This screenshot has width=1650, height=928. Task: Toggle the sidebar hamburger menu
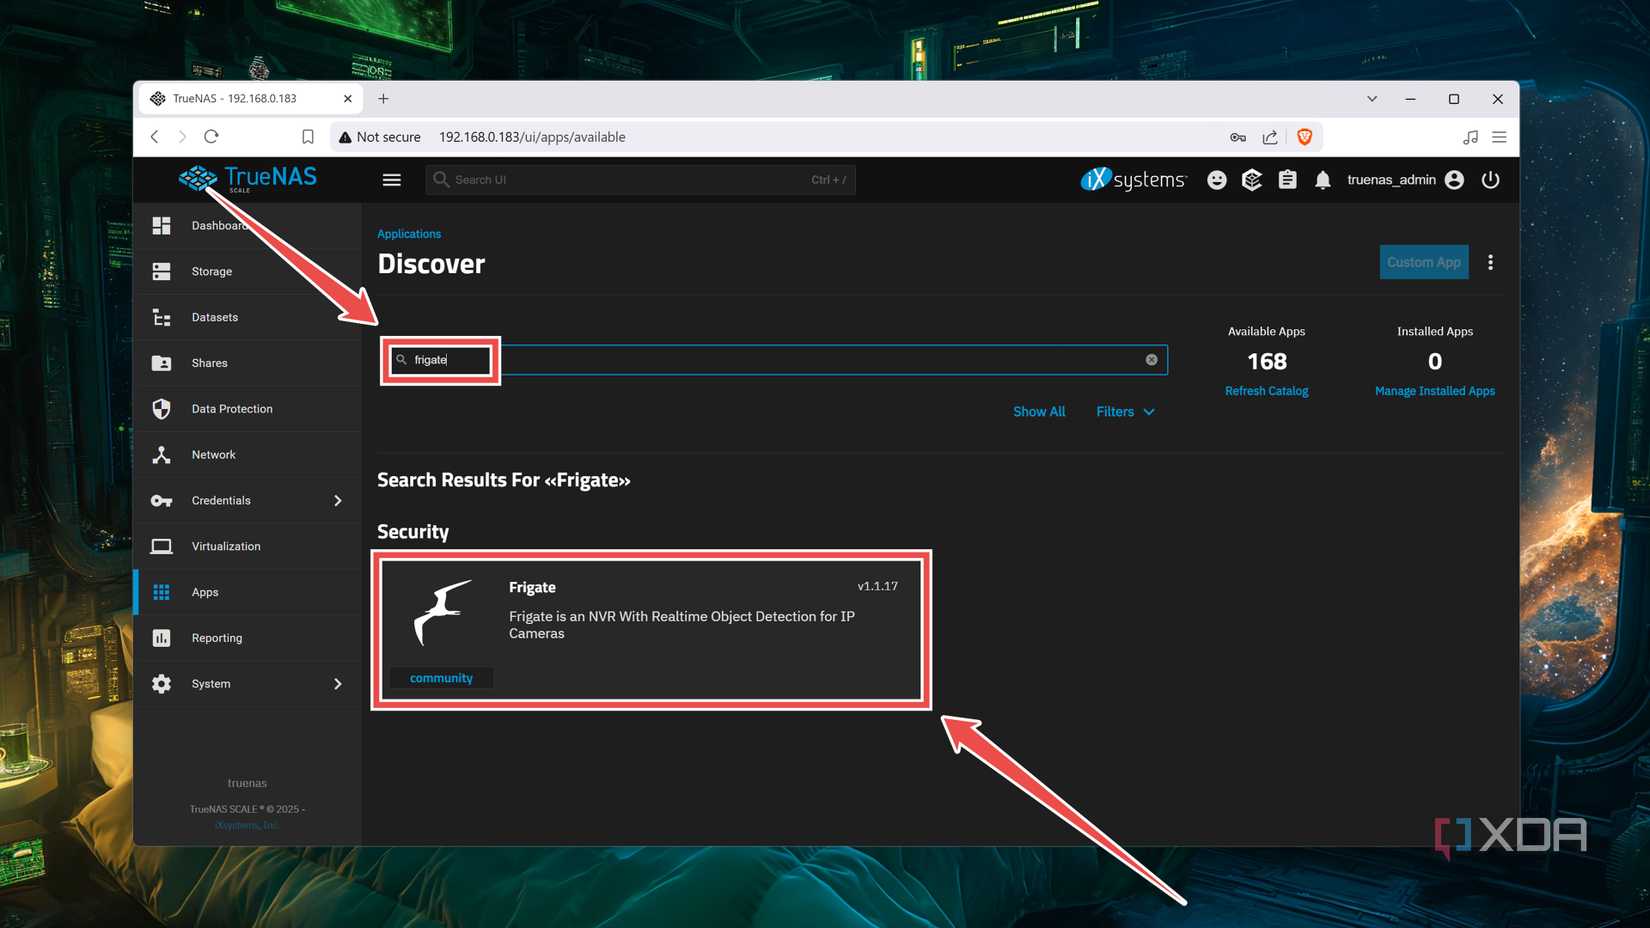point(392,180)
